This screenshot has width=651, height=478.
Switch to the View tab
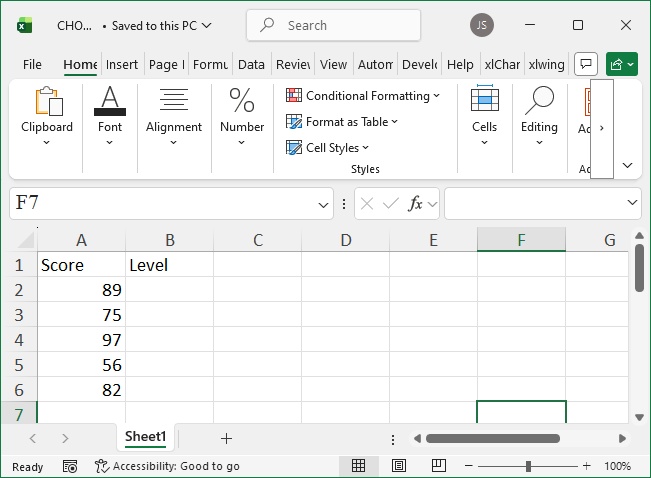333,65
